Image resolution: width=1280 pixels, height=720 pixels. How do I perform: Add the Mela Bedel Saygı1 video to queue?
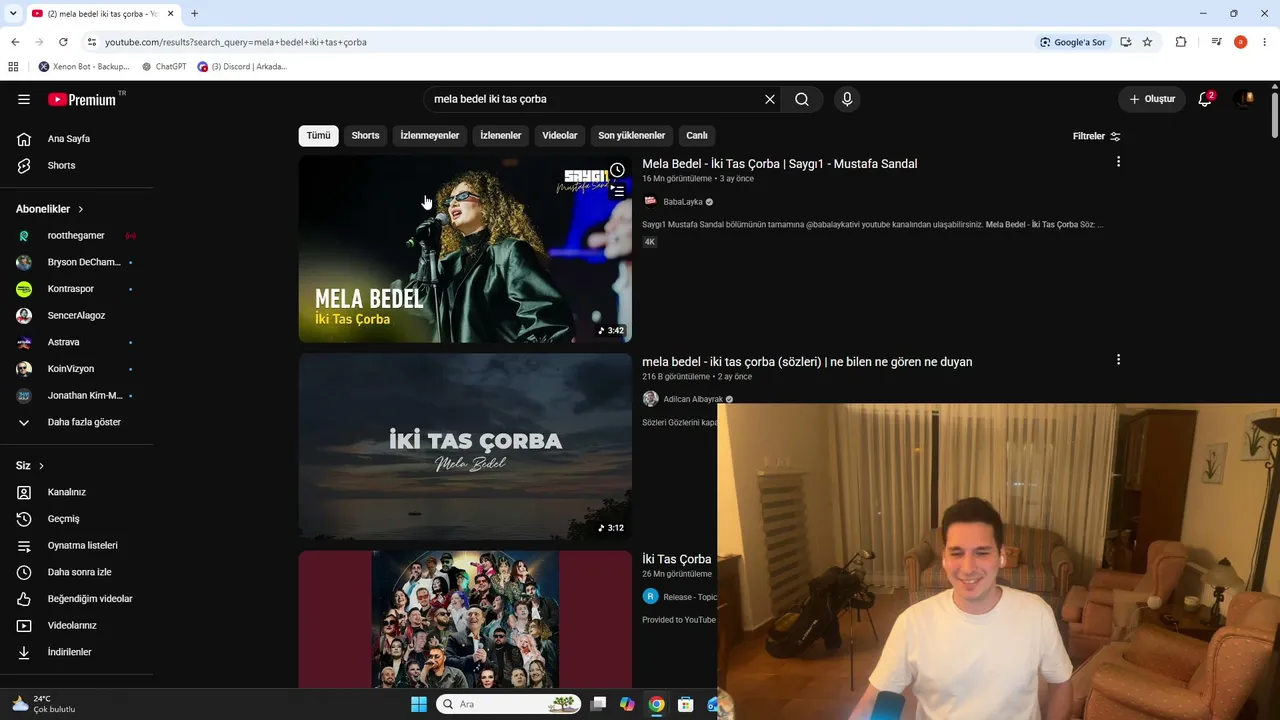point(618,191)
